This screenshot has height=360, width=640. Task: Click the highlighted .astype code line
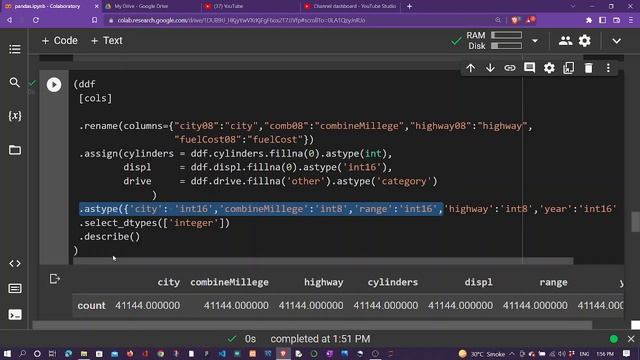point(261,209)
